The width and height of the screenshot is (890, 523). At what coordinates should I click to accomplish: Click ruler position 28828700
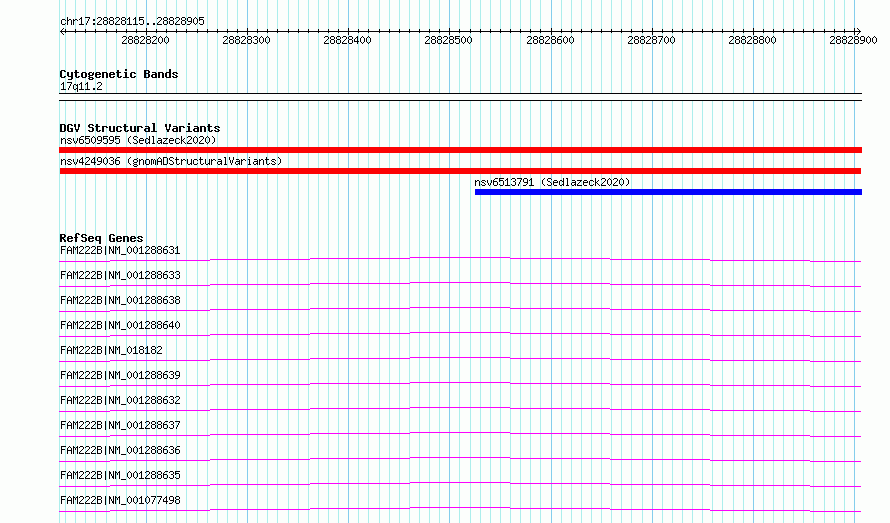[652, 40]
